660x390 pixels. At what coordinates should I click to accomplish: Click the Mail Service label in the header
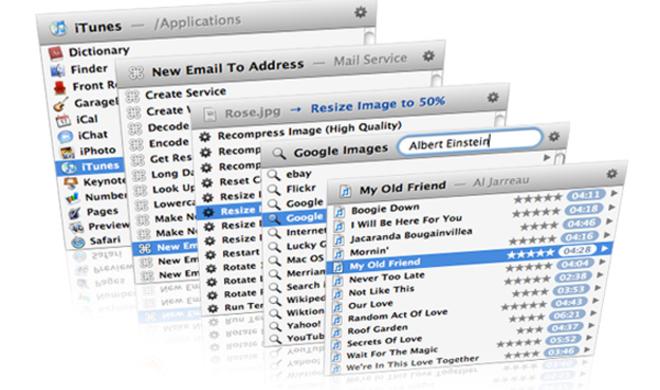point(370,60)
